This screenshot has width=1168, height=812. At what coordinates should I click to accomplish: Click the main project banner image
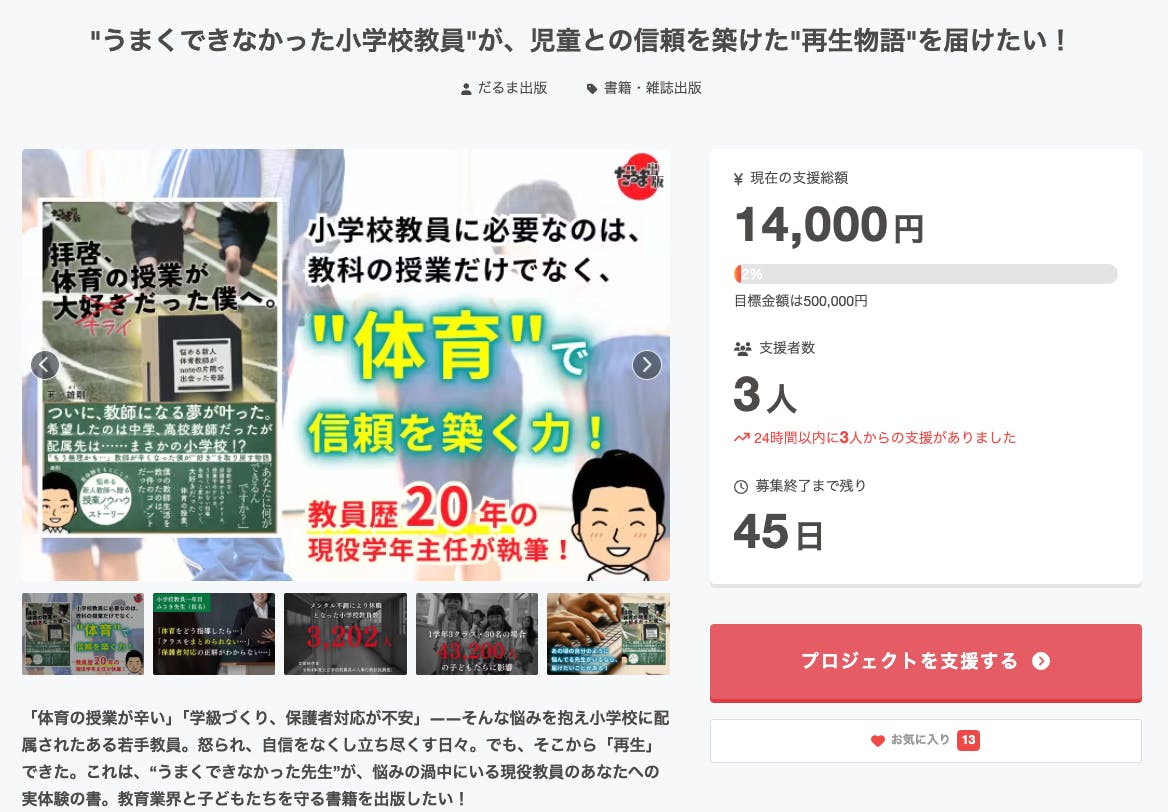click(346, 365)
